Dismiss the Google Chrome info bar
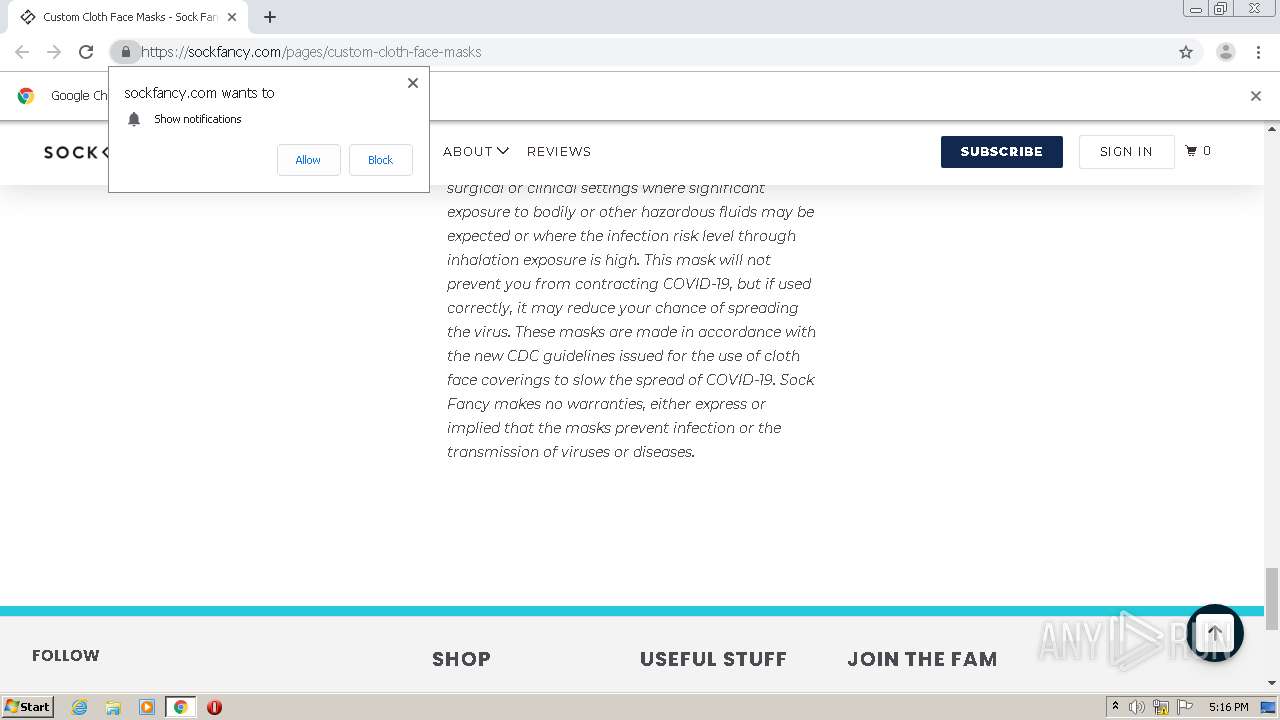 (x=1256, y=96)
